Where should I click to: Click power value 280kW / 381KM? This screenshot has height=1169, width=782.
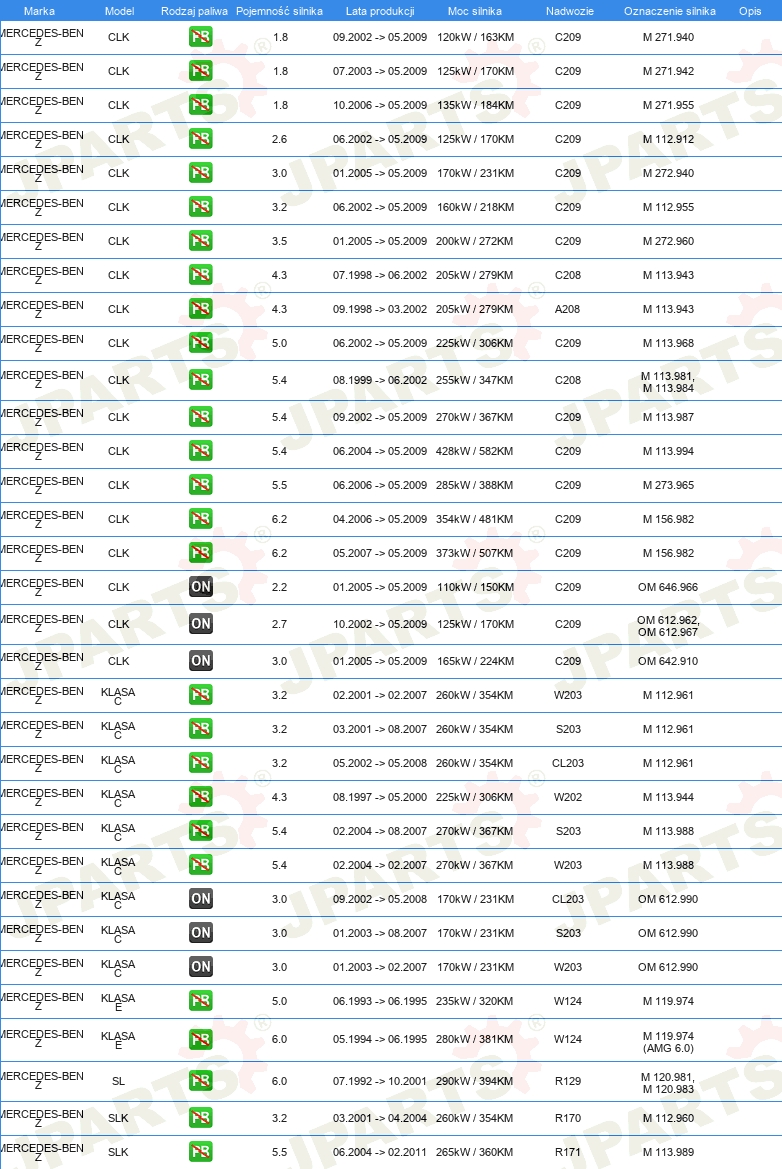pyautogui.click(x=475, y=1039)
